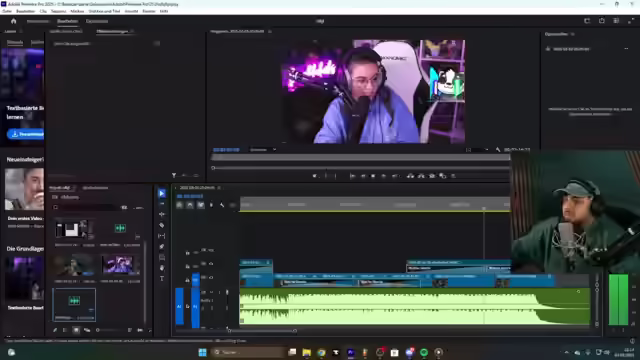Select Tutorials tab in Learn panel
Screen dimensions: 640x360
[15, 42]
